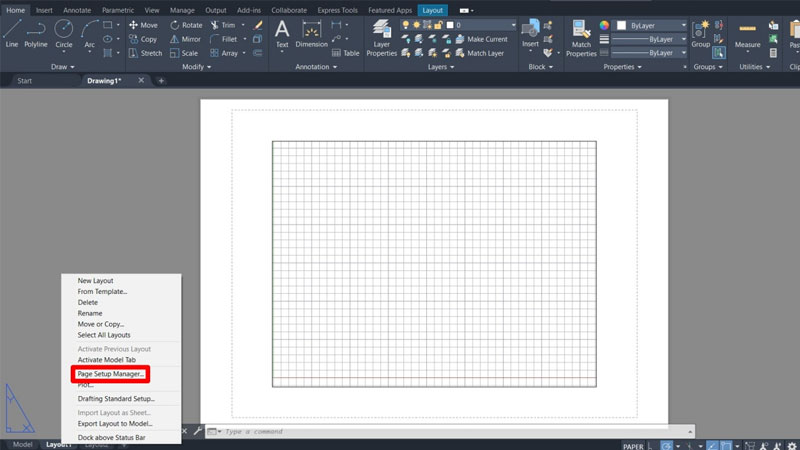Toggle PAPER space button in status bar
This screenshot has height=450, width=800.
point(633,446)
